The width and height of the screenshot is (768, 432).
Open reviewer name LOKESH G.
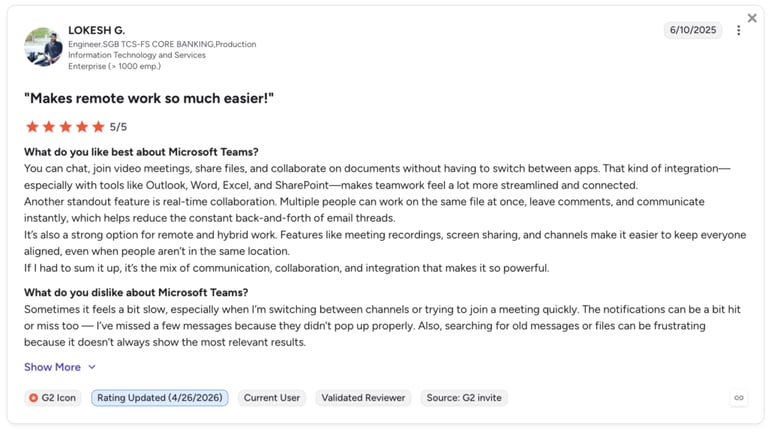click(96, 30)
